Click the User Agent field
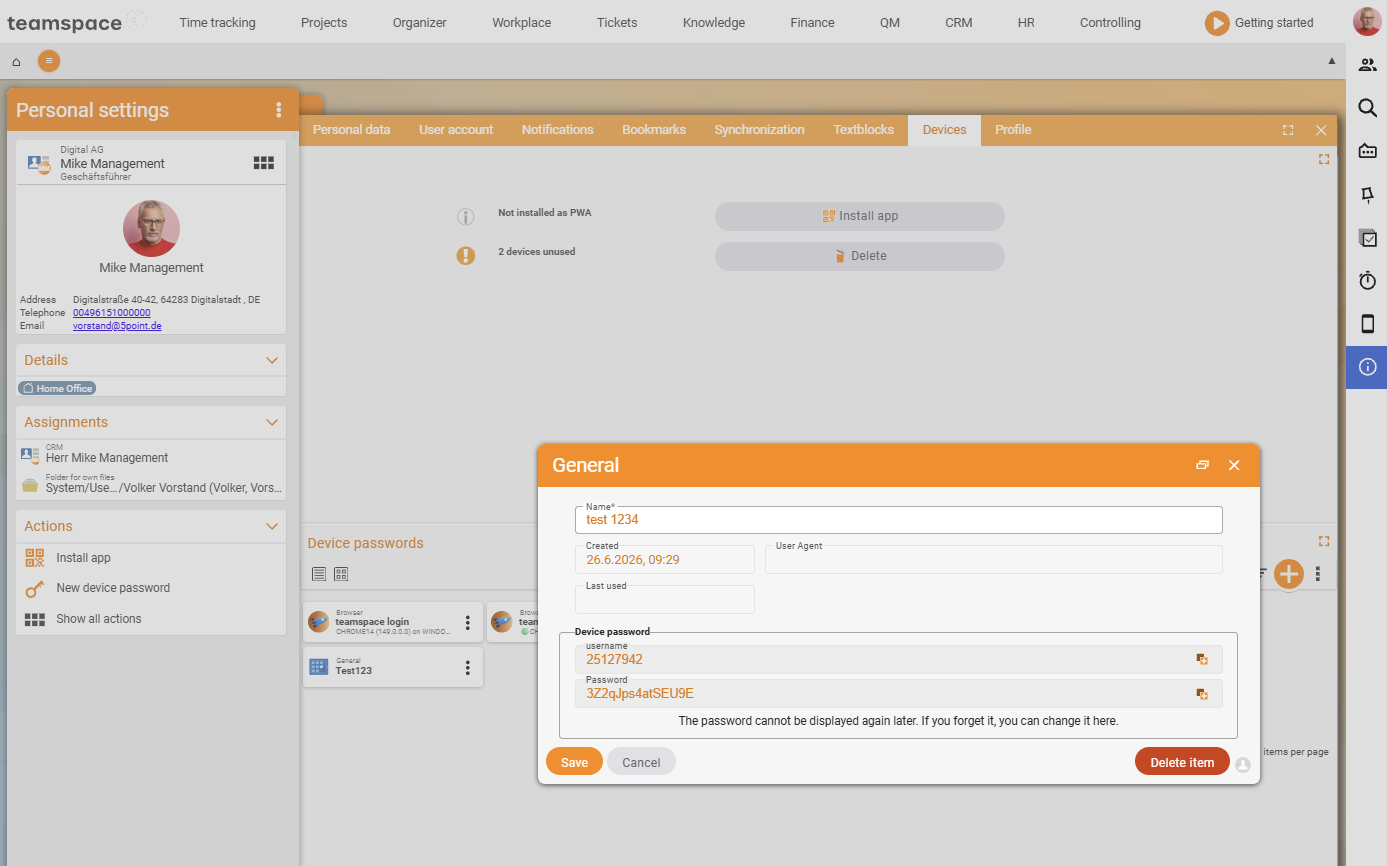This screenshot has width=1387, height=866. 993,560
